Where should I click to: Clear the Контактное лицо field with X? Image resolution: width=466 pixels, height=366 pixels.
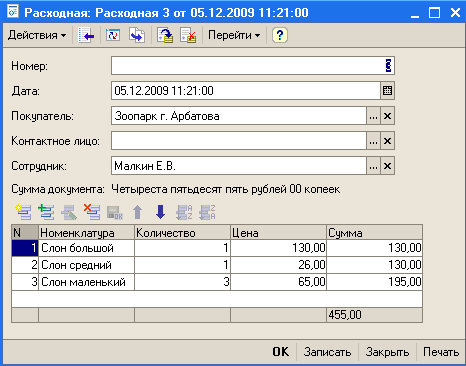(387, 141)
